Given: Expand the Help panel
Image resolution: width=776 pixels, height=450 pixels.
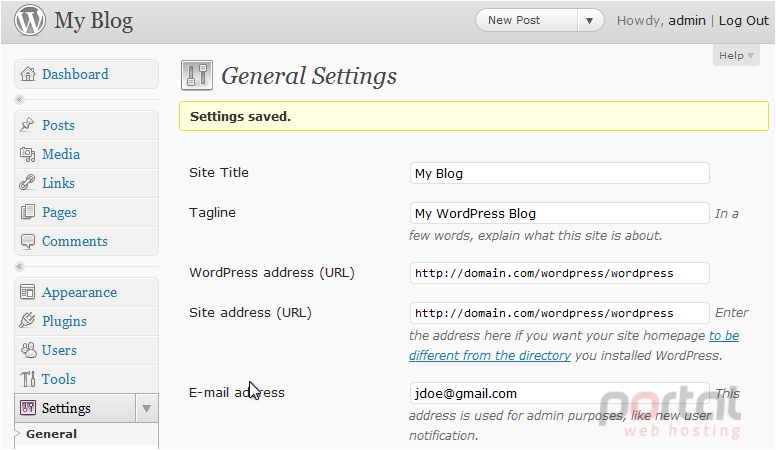Looking at the screenshot, I should click(736, 55).
